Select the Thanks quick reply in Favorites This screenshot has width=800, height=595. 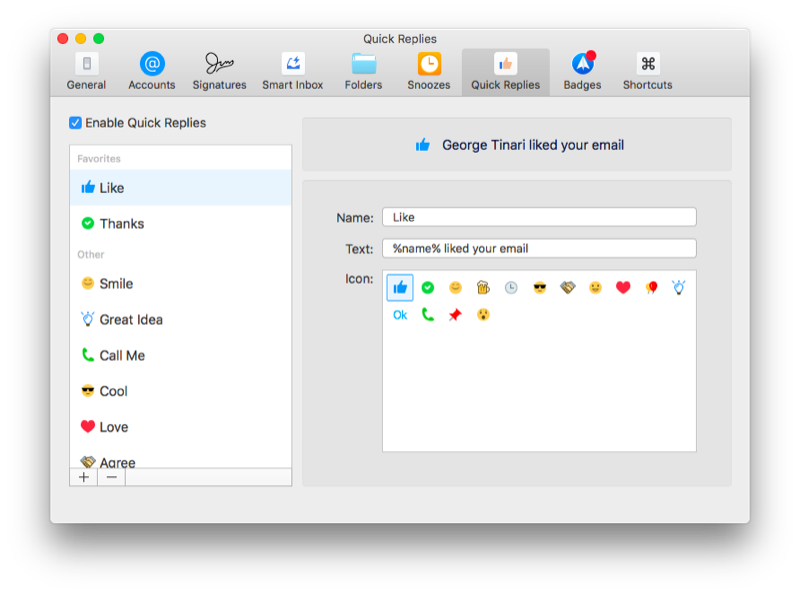121,224
